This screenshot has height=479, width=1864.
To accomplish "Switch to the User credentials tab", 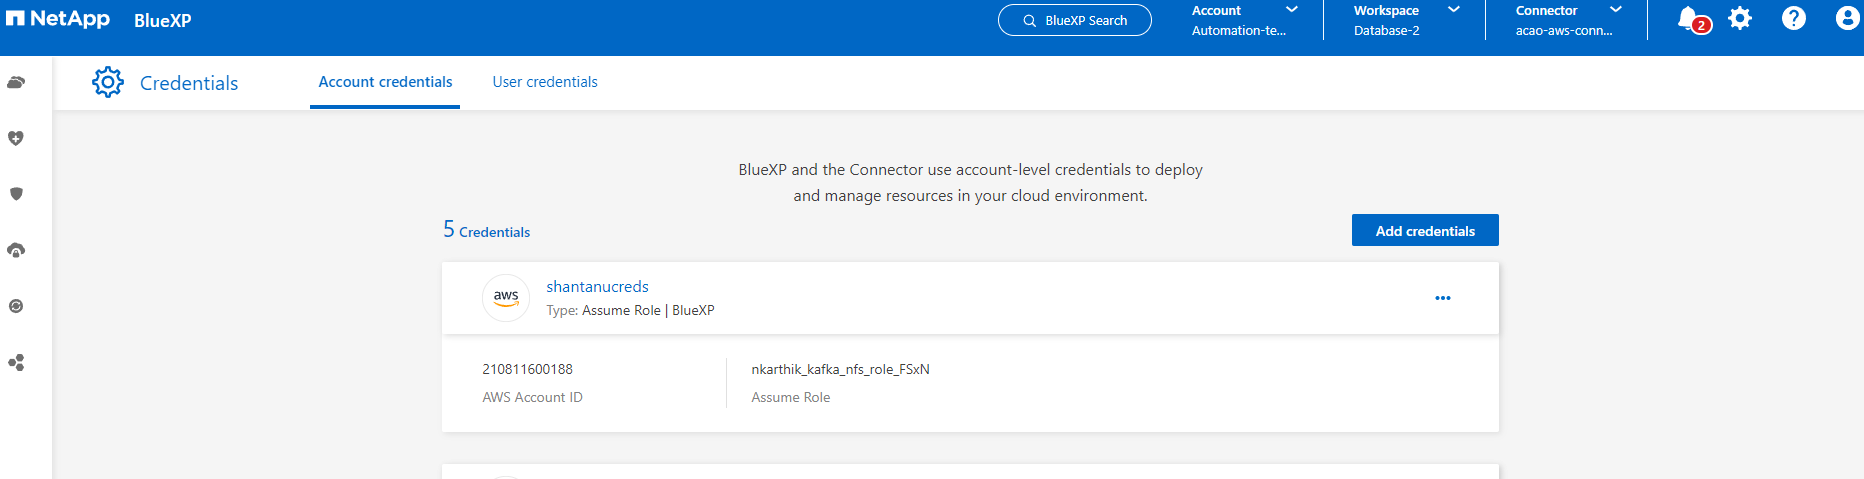I will pos(545,82).
